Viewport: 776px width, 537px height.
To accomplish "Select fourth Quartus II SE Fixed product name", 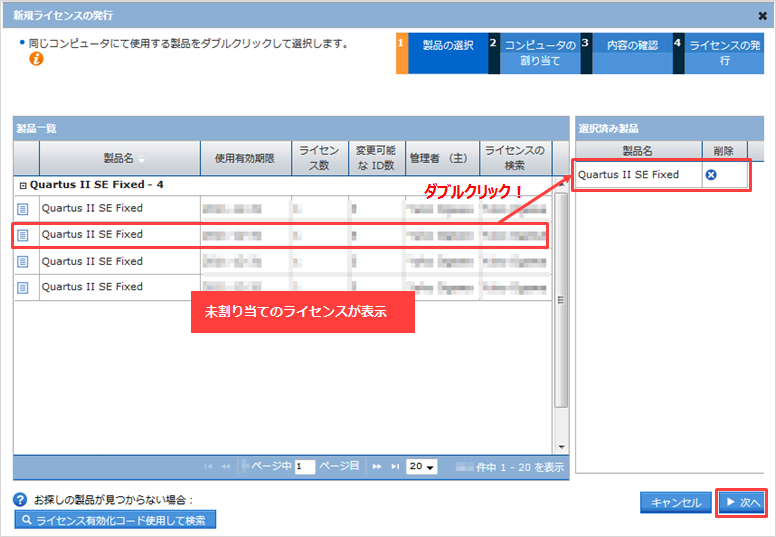I will [92, 287].
